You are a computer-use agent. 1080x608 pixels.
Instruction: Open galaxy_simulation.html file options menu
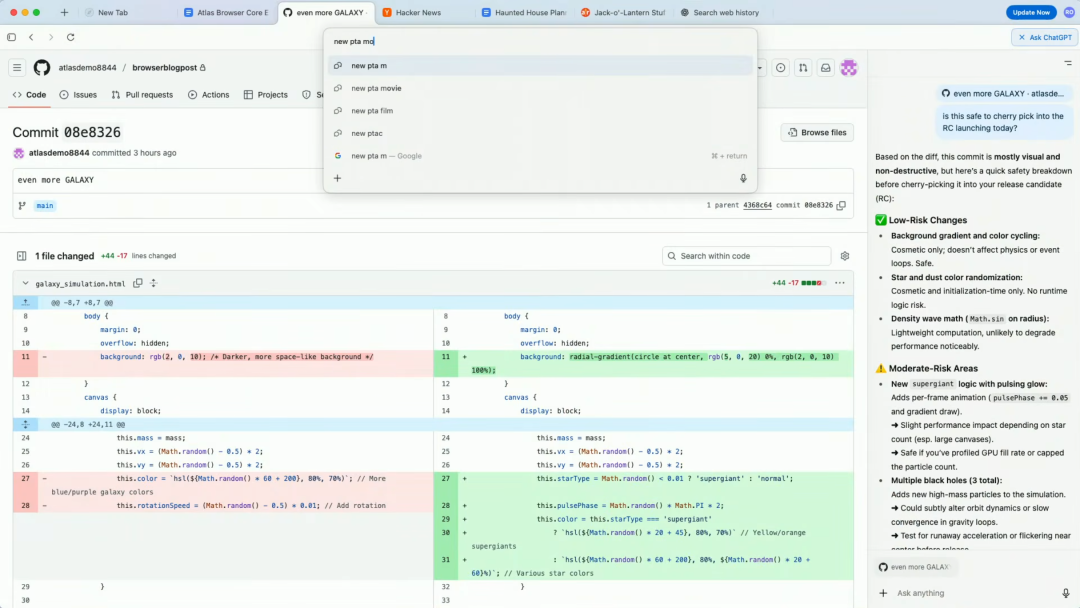pos(839,283)
